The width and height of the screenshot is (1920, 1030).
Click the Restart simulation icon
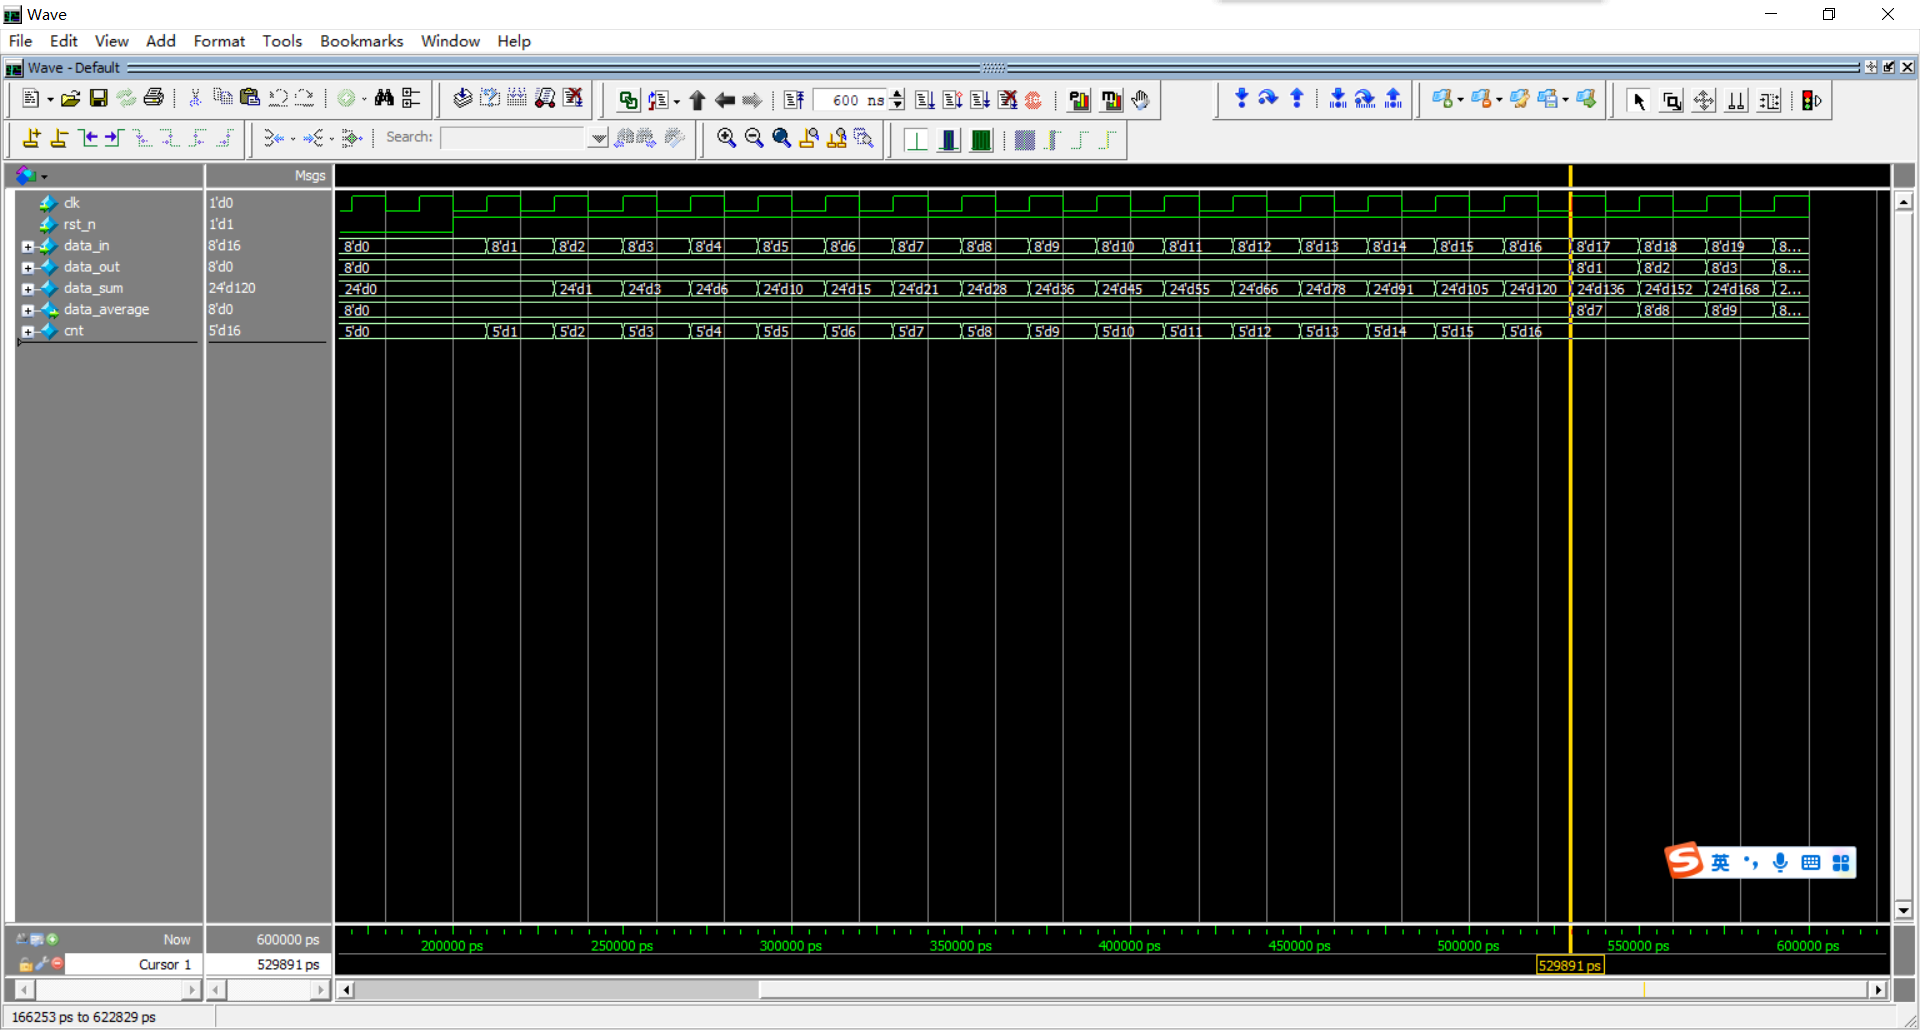[x=794, y=100]
